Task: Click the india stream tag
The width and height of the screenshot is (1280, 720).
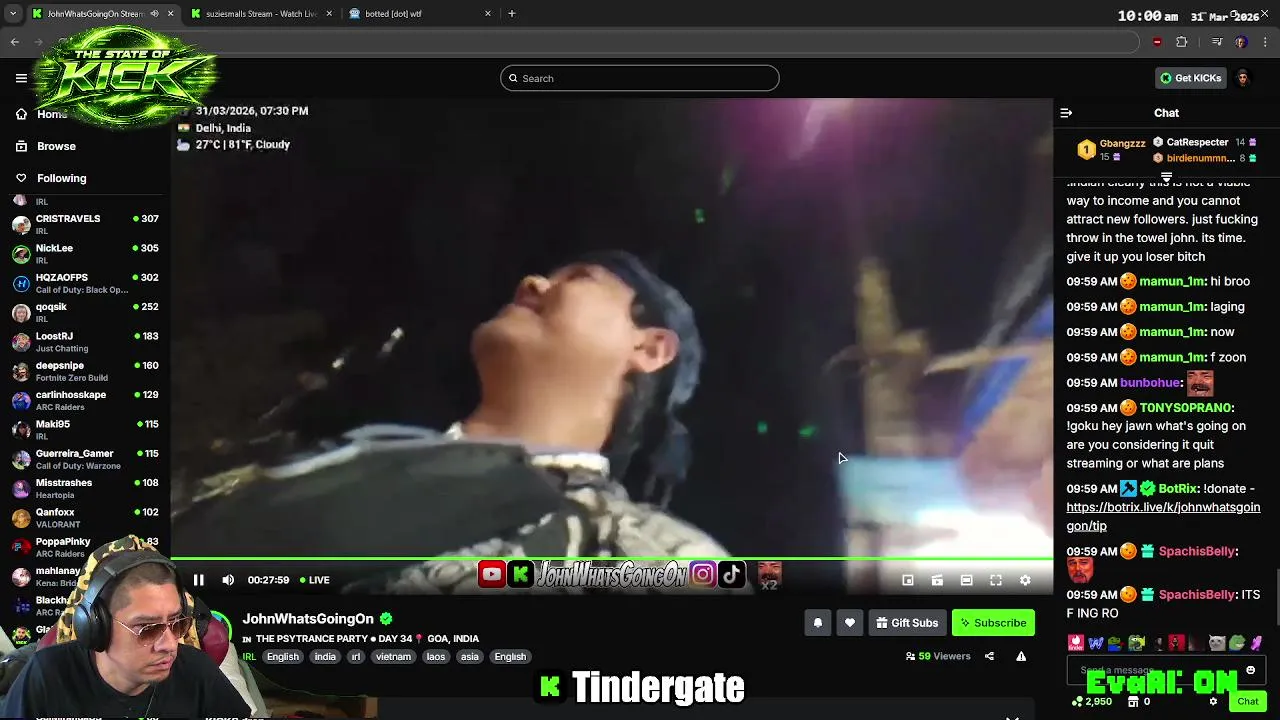Action: click(325, 657)
